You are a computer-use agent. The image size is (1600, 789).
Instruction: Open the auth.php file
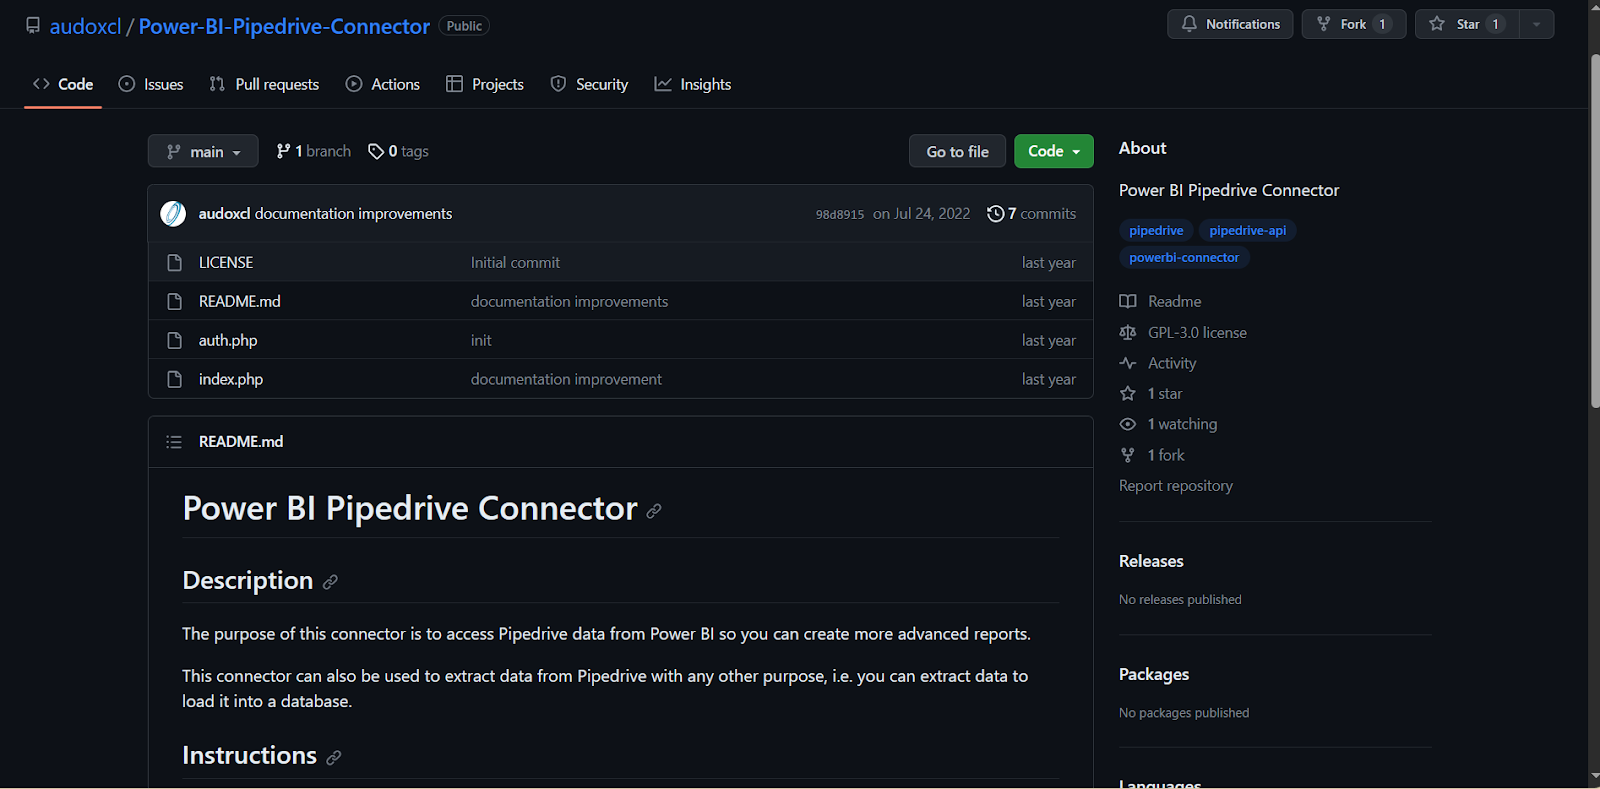click(228, 340)
